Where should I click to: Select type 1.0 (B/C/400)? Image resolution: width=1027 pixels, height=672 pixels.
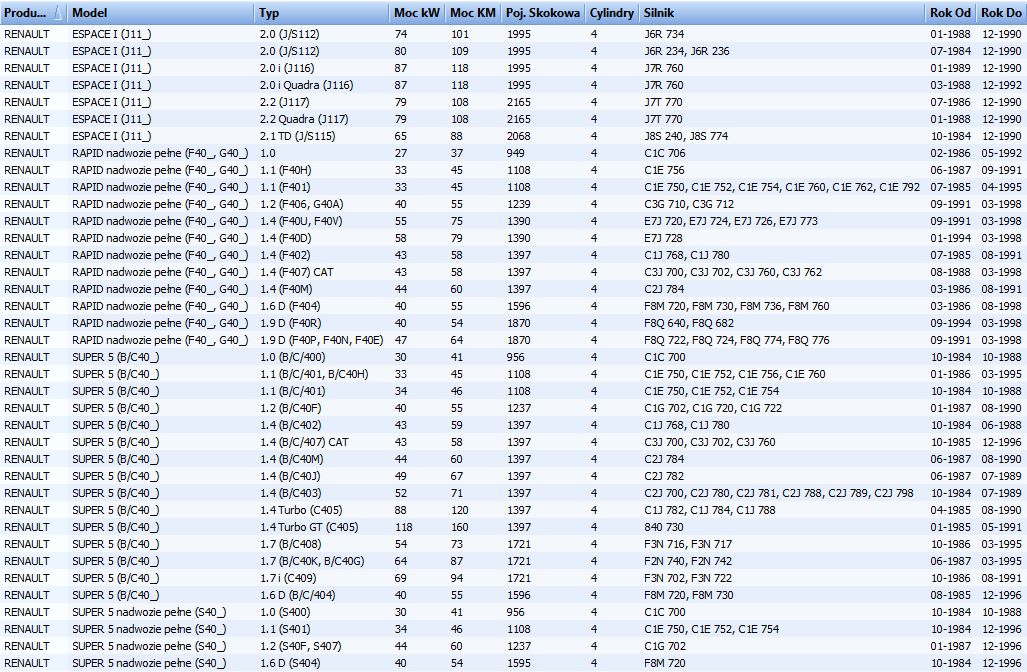(x=292, y=358)
